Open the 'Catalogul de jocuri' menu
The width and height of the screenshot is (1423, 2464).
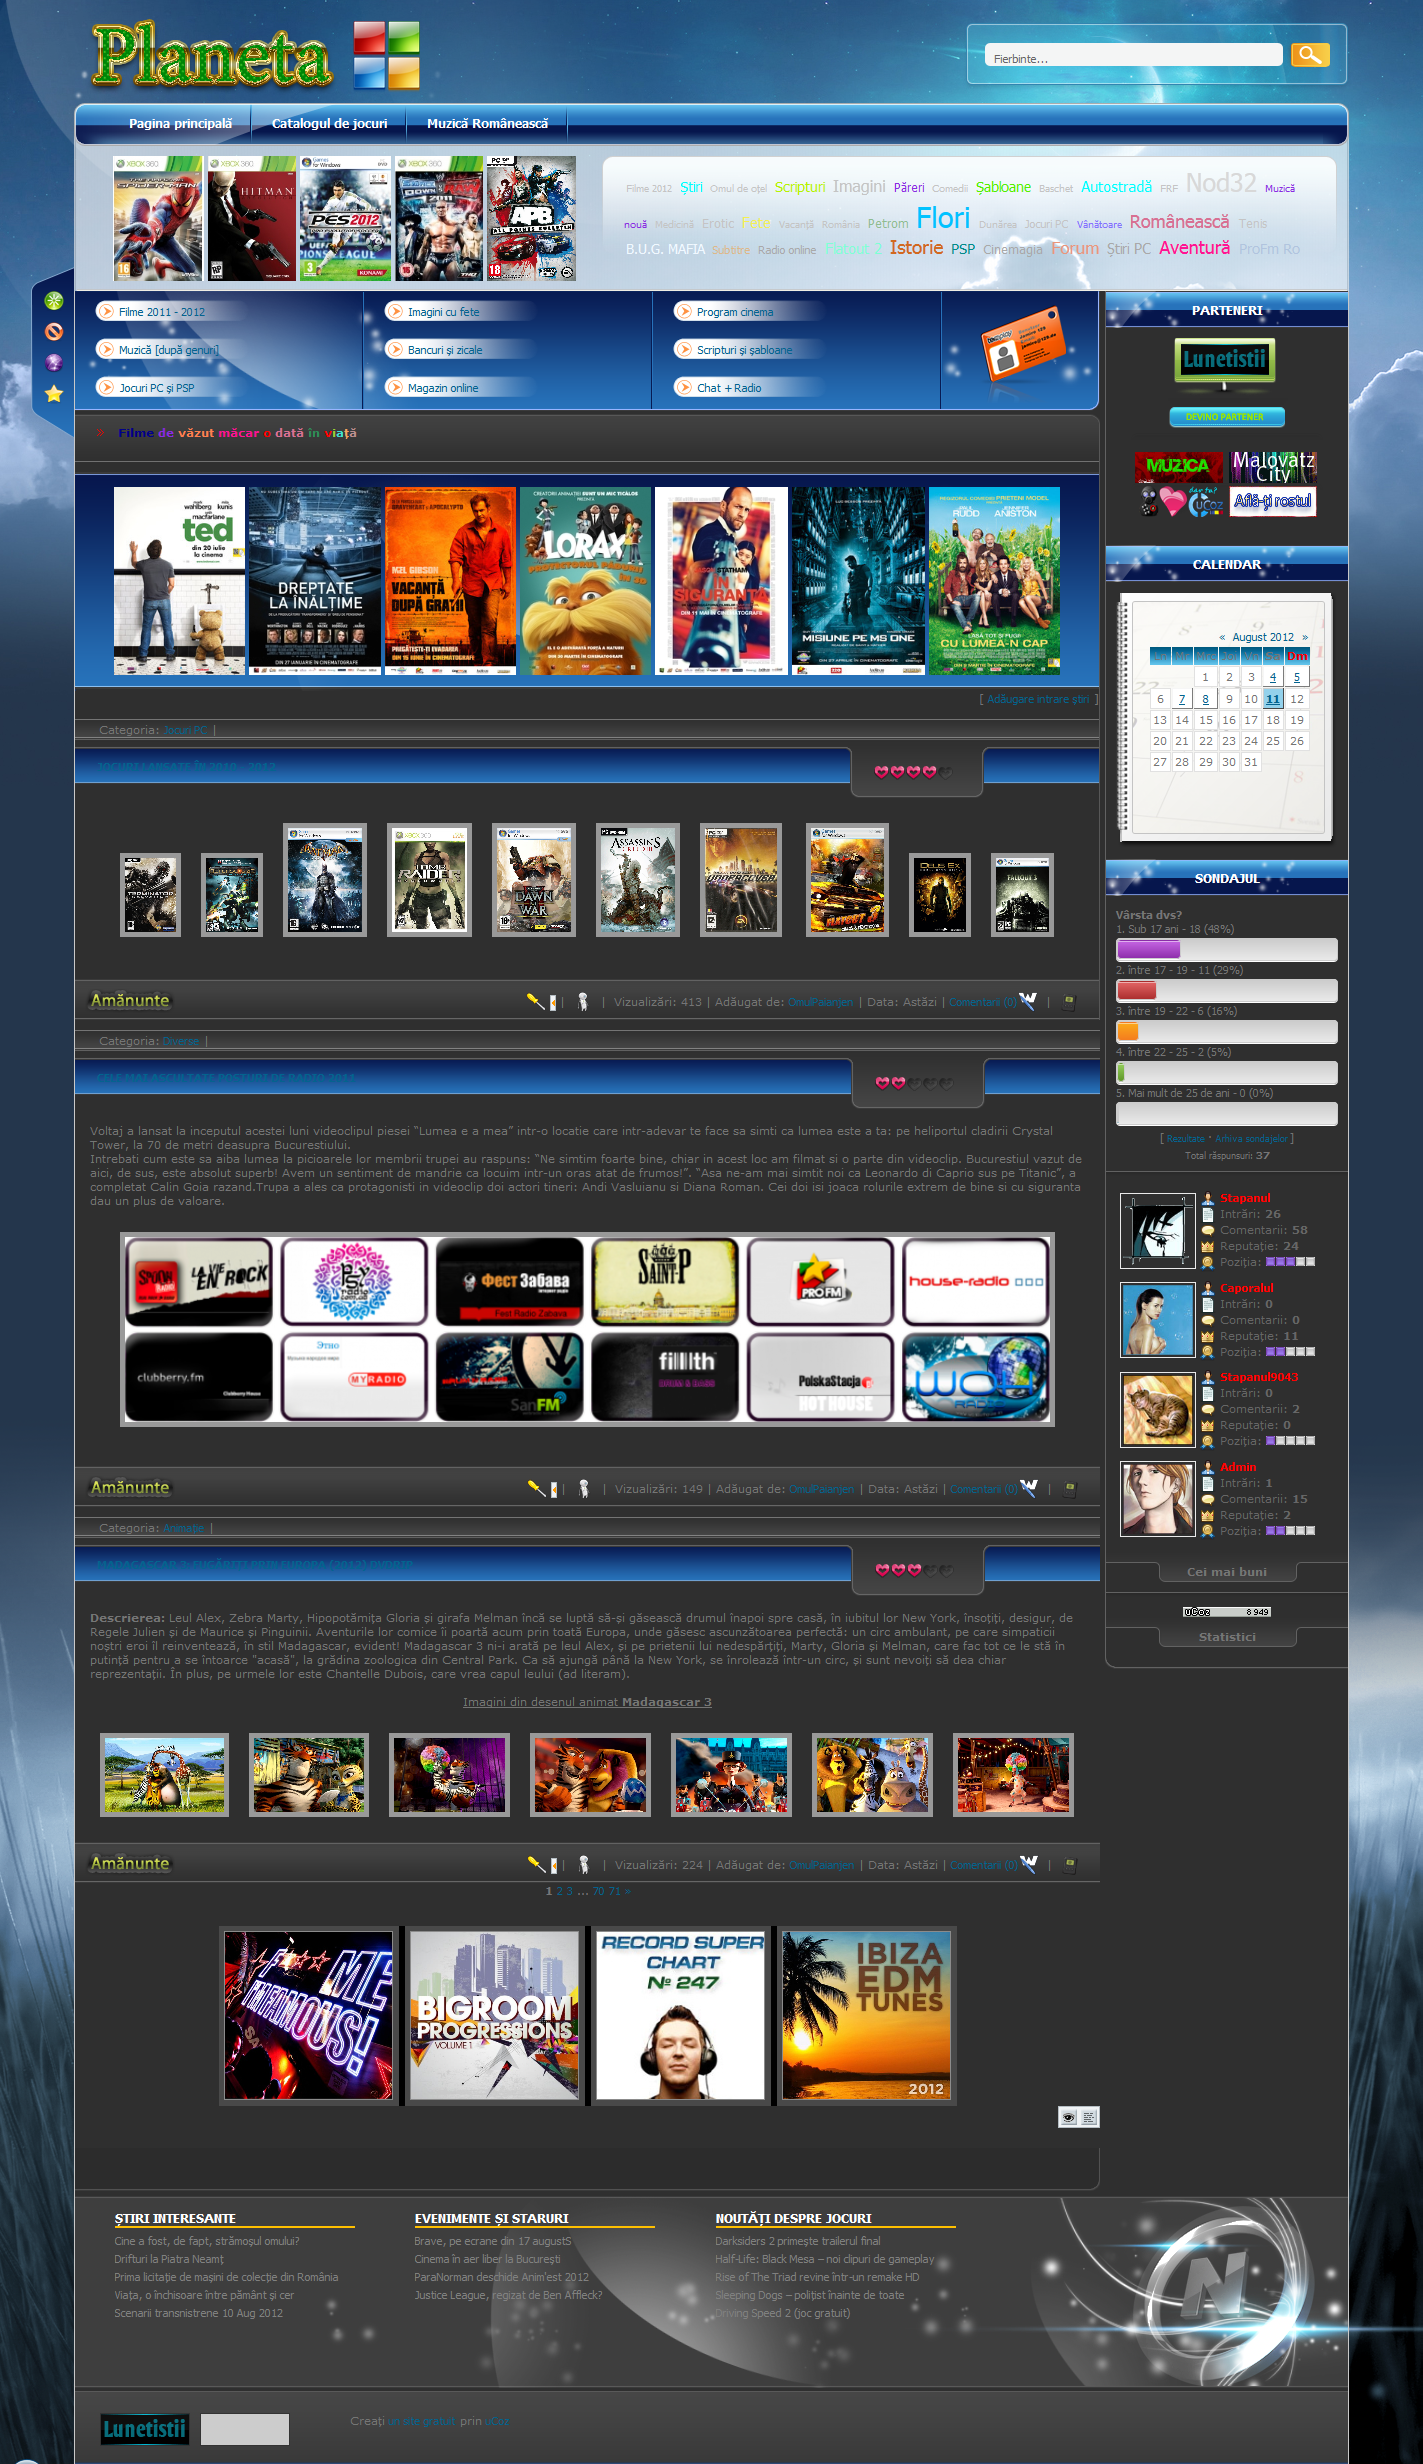coord(329,124)
